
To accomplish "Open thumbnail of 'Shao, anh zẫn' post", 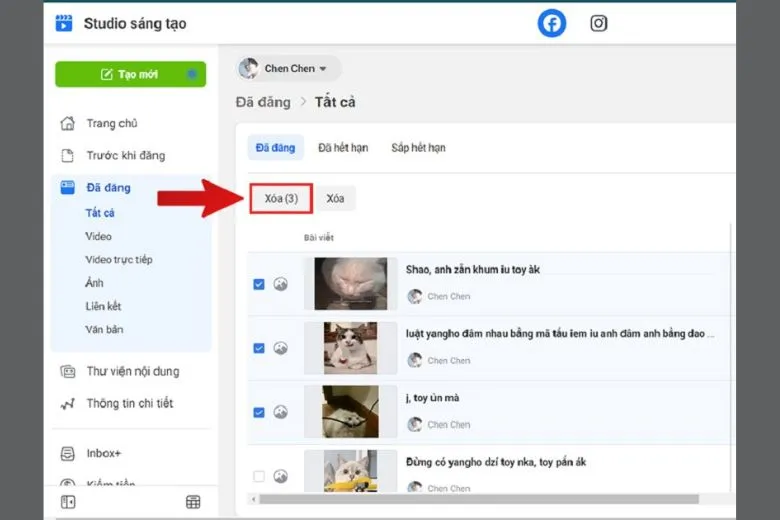I will point(351,284).
